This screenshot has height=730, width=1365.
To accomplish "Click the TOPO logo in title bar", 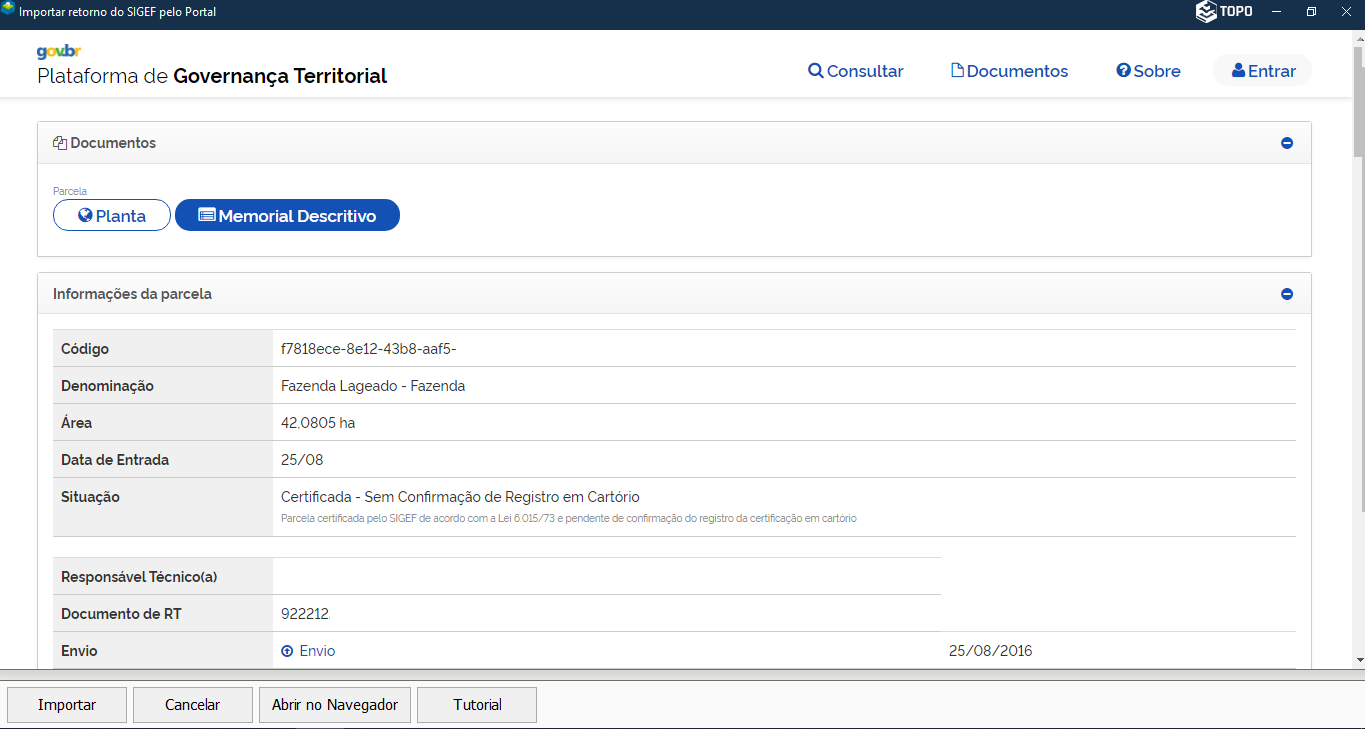I will pyautogui.click(x=1224, y=12).
